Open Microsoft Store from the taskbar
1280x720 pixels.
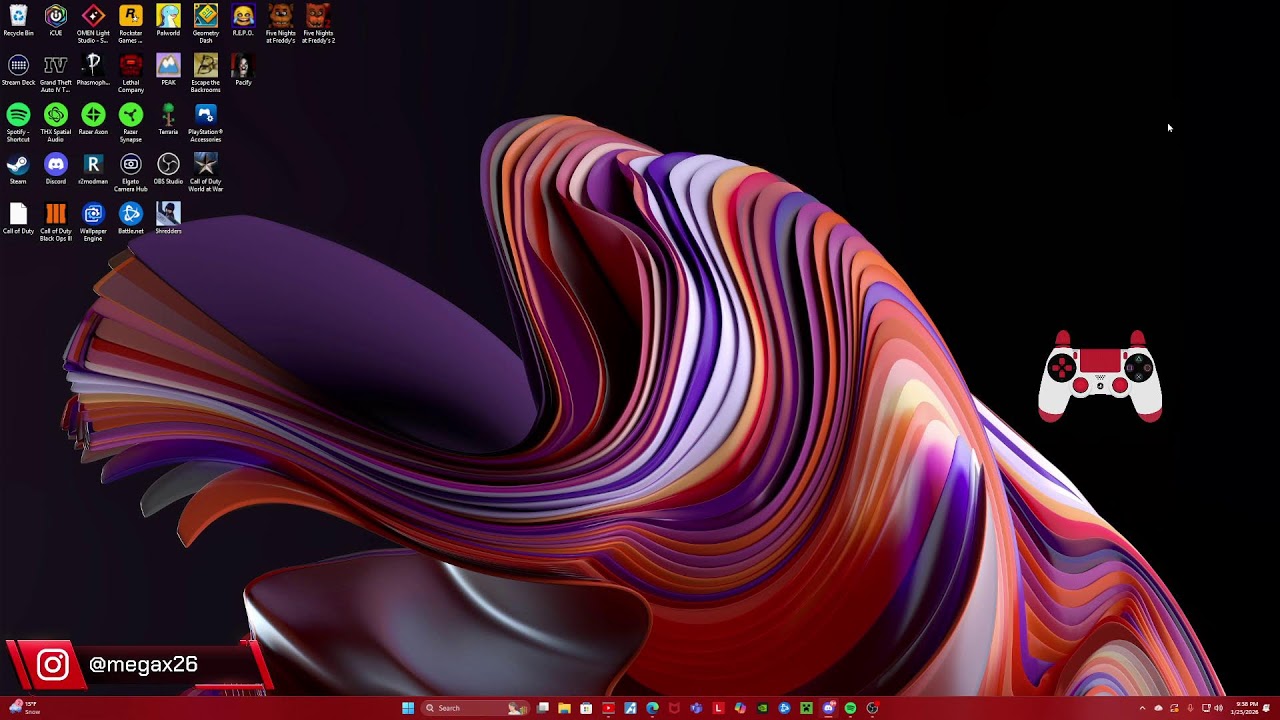[x=586, y=708]
